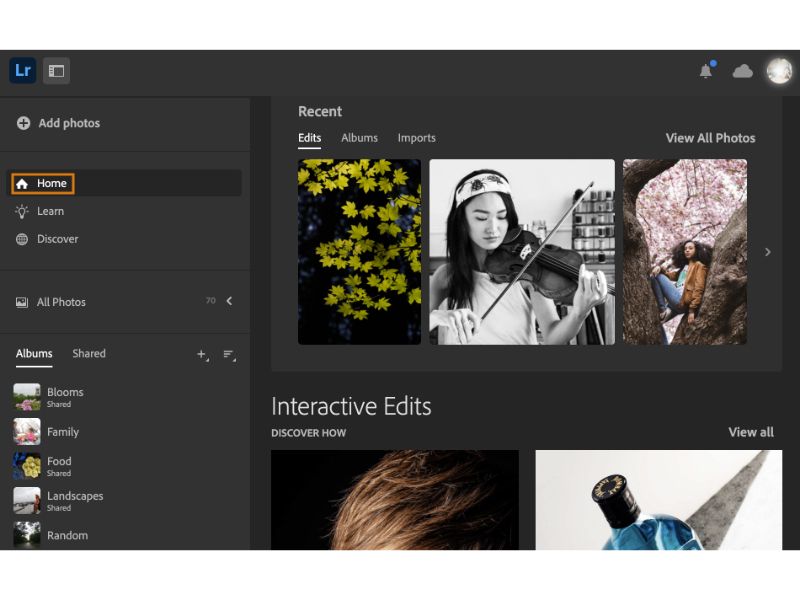Viewport: 800px width, 600px height.
Task: Click the View All Photos link
Action: 710,138
